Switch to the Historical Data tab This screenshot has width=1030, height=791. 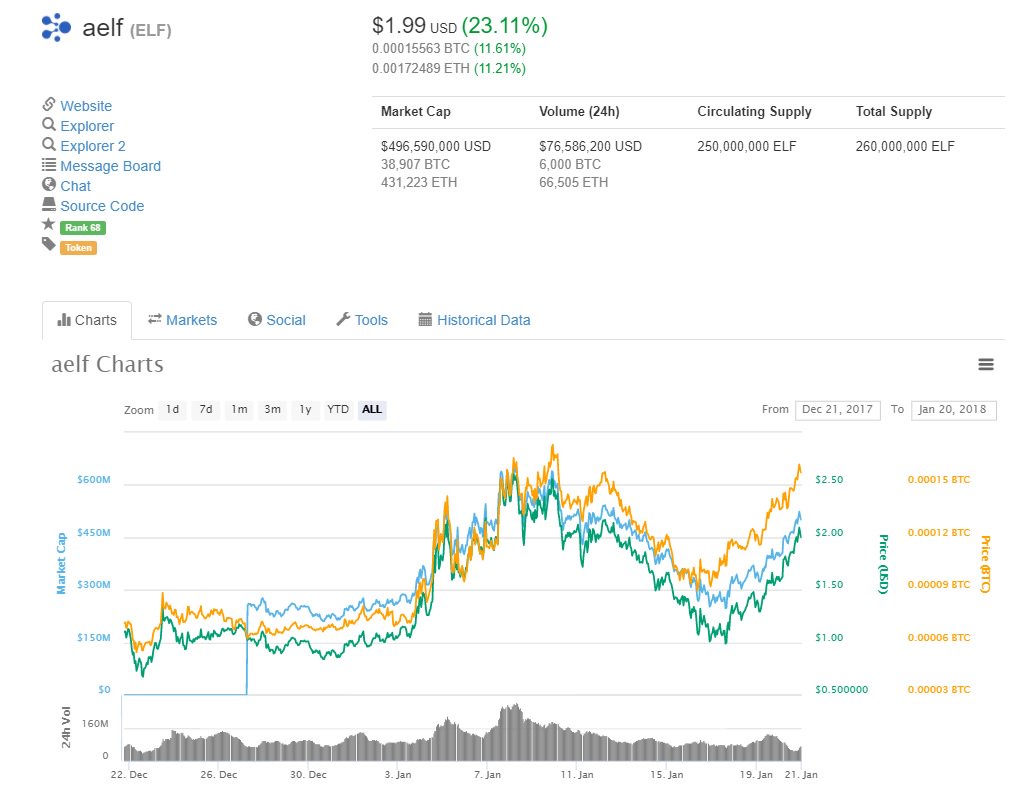coord(474,320)
